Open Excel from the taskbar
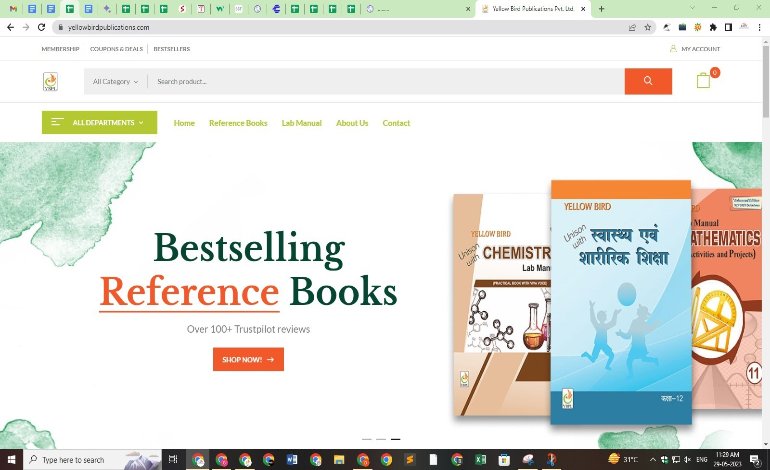Screen dimensions: 770x470 (480, 460)
